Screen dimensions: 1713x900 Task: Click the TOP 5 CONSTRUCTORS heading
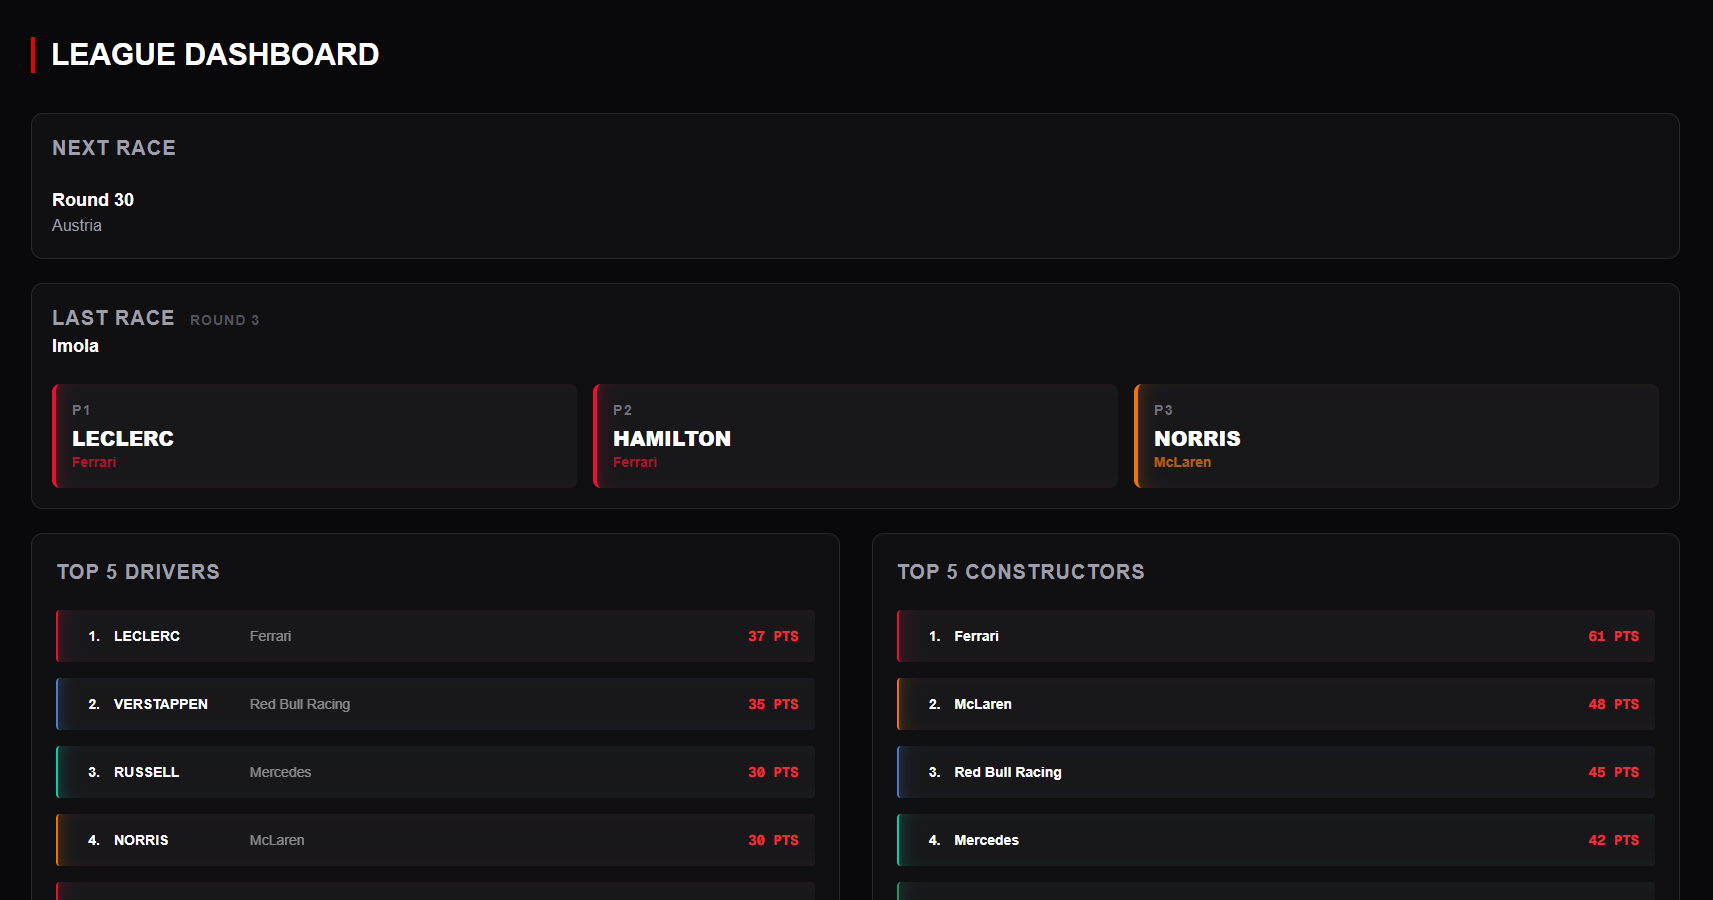tap(1021, 572)
